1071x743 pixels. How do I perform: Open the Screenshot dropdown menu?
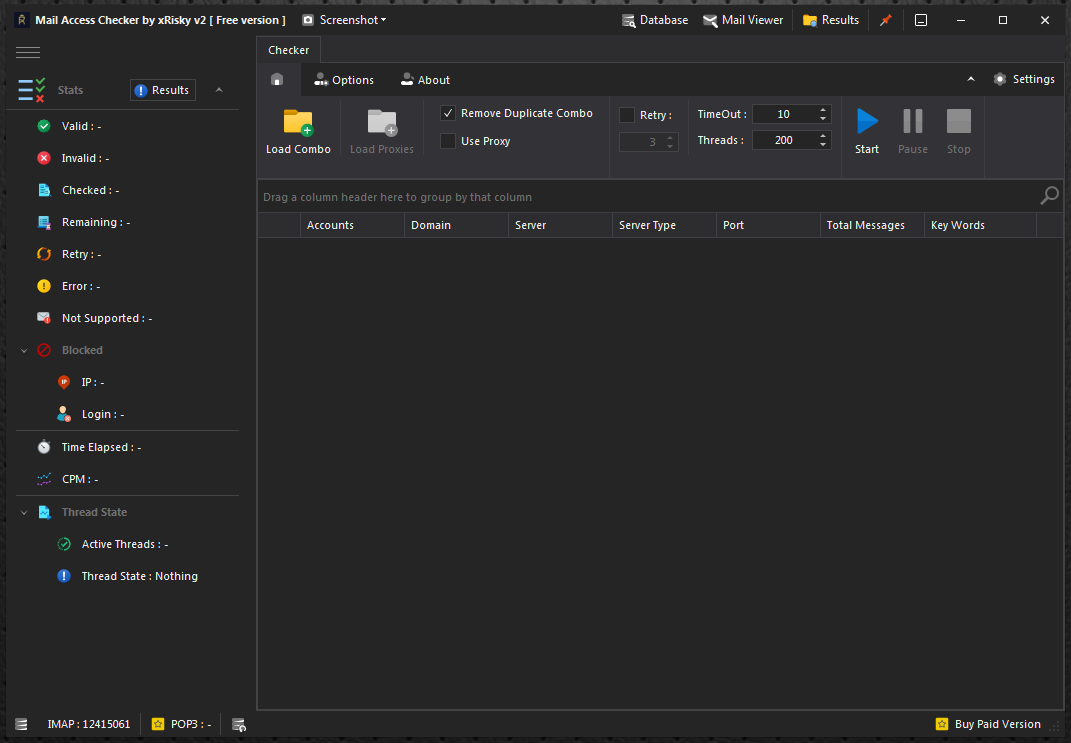coord(344,19)
